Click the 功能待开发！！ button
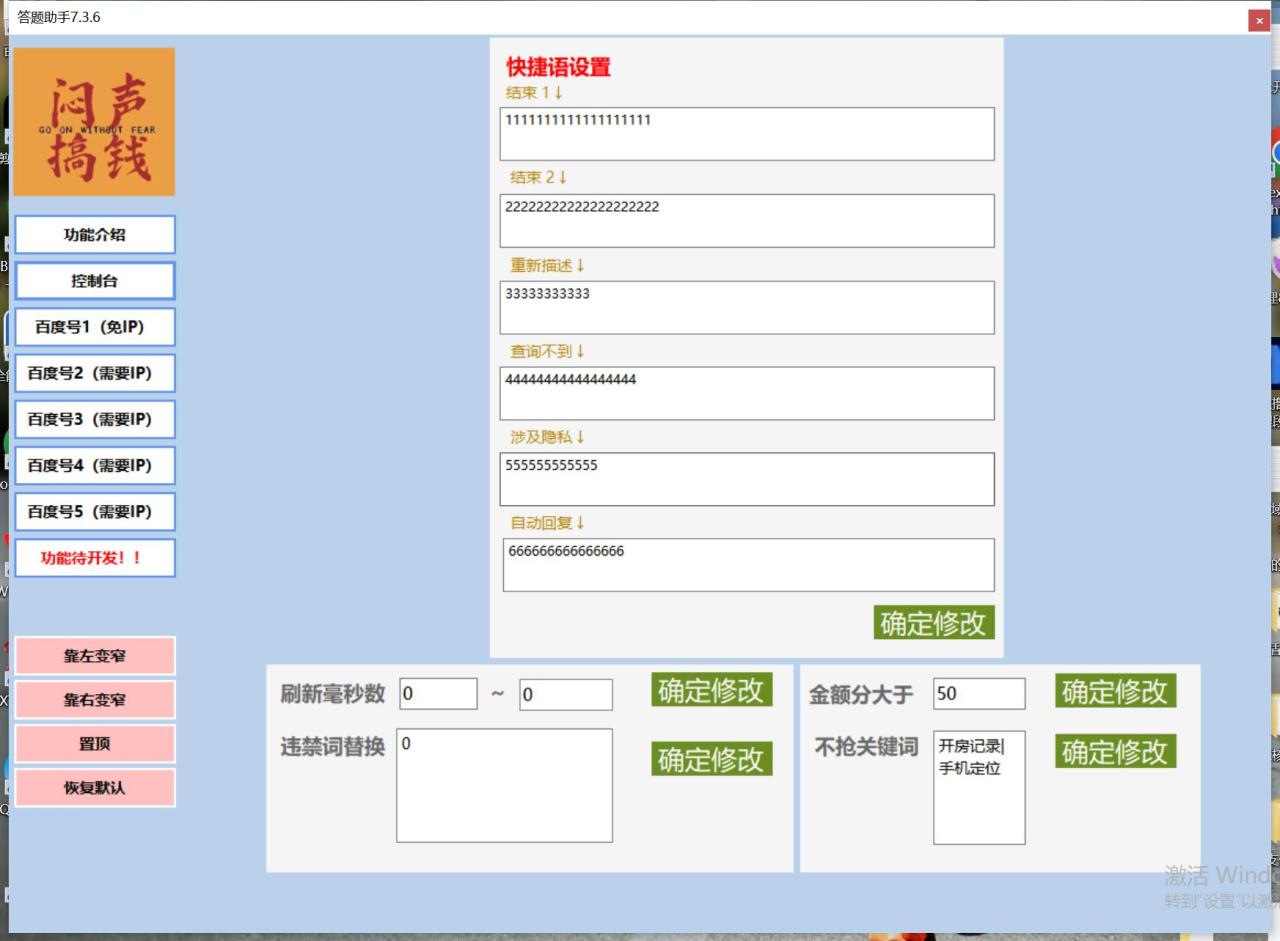 point(94,557)
